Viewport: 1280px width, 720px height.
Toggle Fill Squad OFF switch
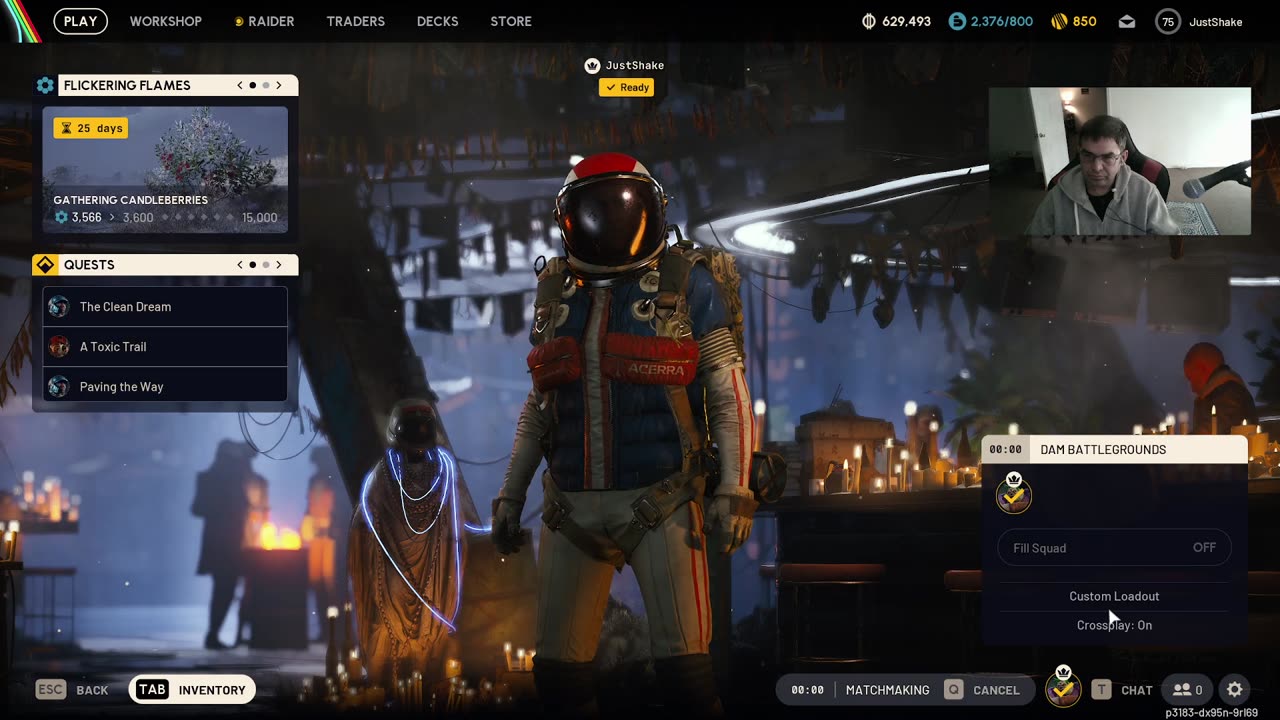pos(1115,548)
